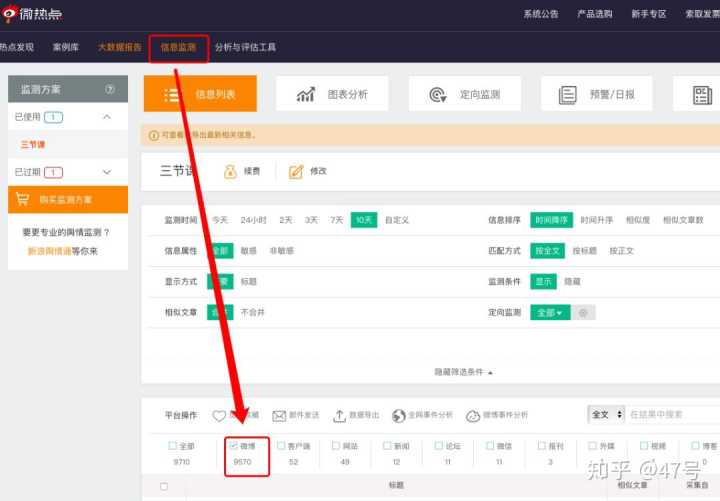This screenshot has height=501, width=720.
Task: Toggle the 微博 source checkbox
Action: [x=233, y=446]
